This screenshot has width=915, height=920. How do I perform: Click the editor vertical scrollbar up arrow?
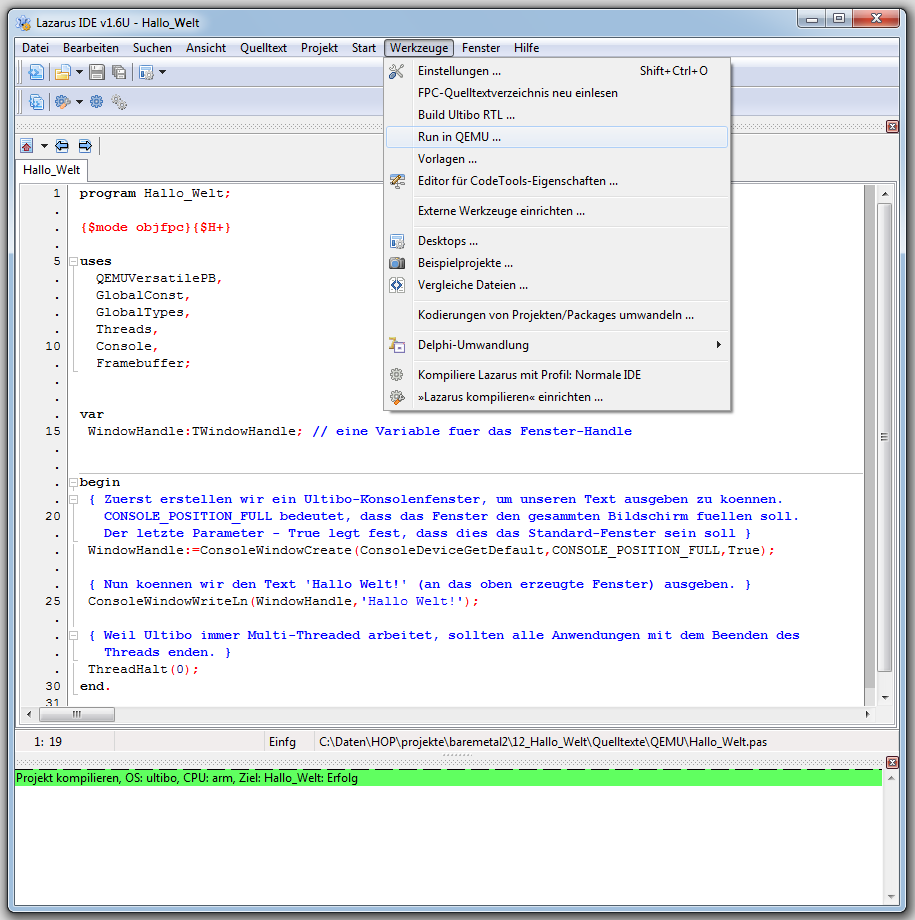884,194
